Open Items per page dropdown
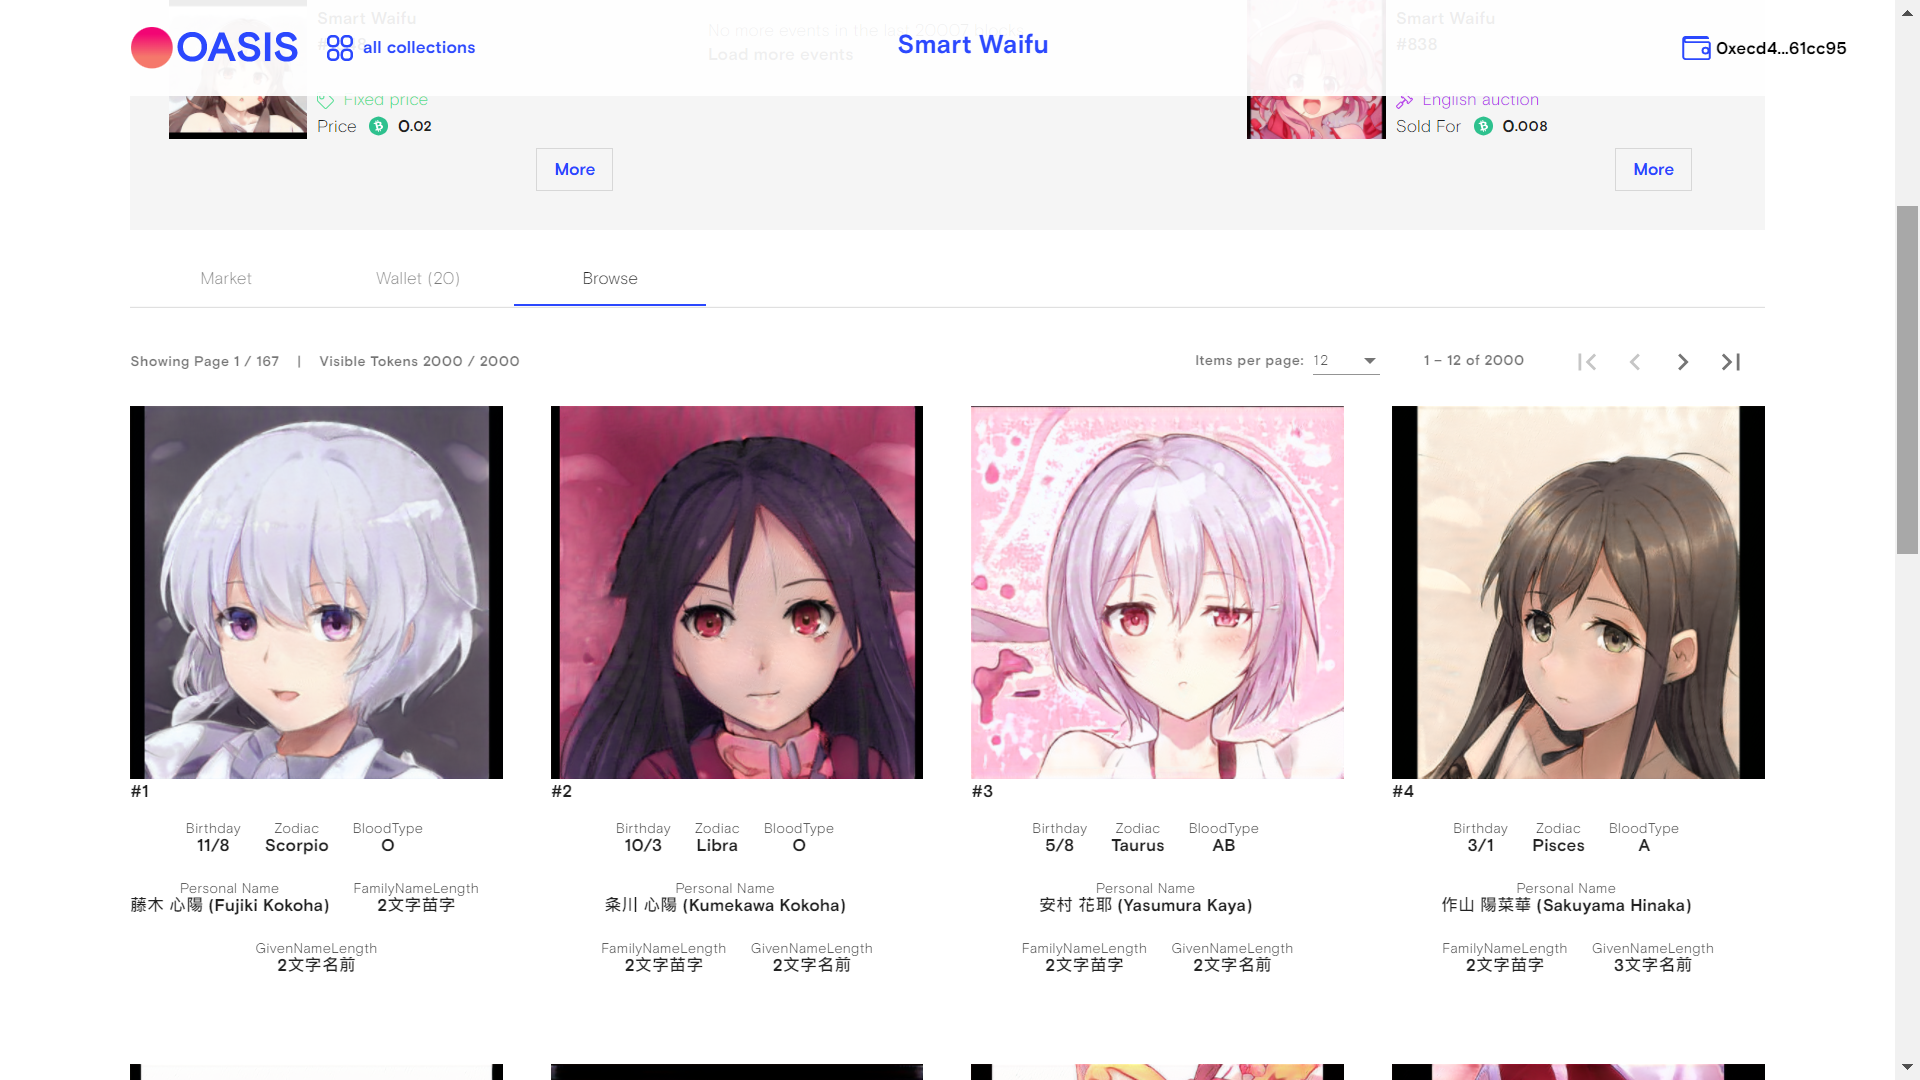 click(1346, 361)
